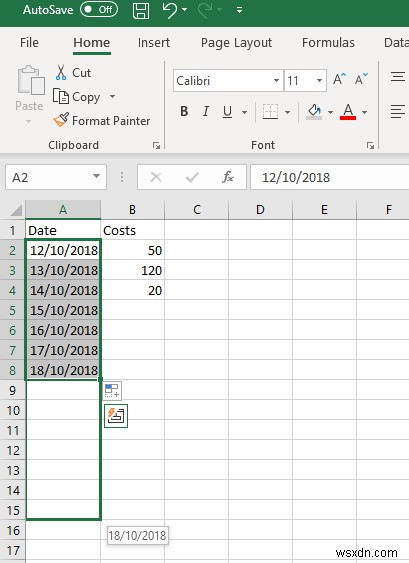Open the Quick Analysis icon
Image resolution: width=409 pixels, height=563 pixels.
(116, 416)
